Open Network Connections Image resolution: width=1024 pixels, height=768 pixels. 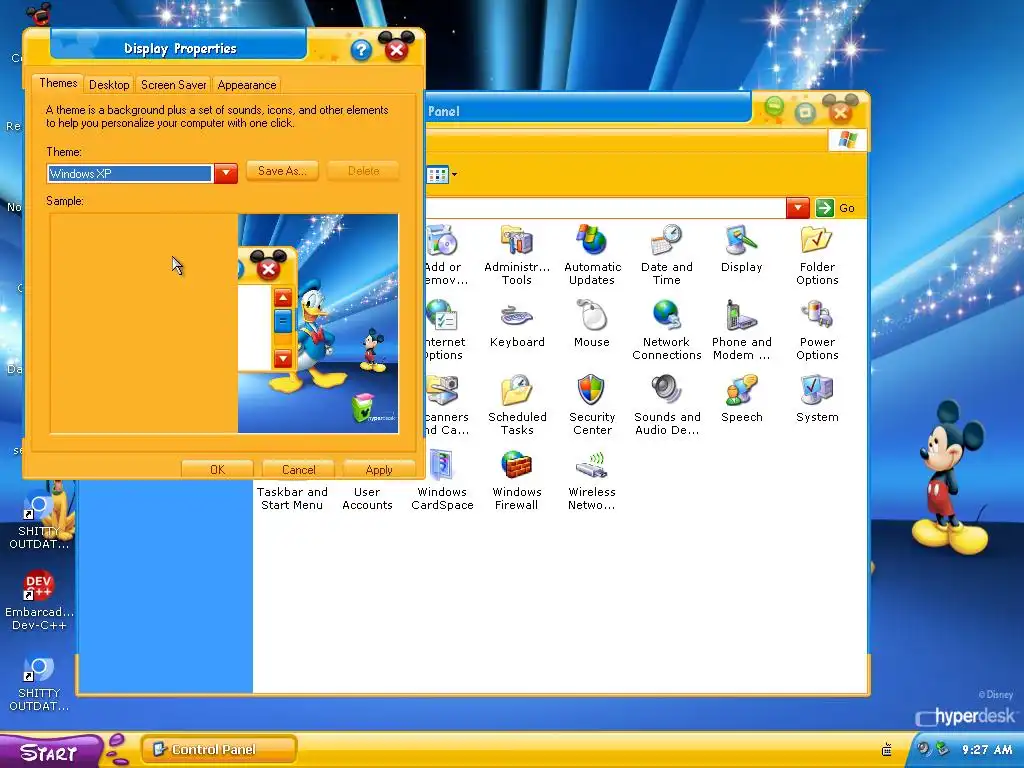click(666, 330)
